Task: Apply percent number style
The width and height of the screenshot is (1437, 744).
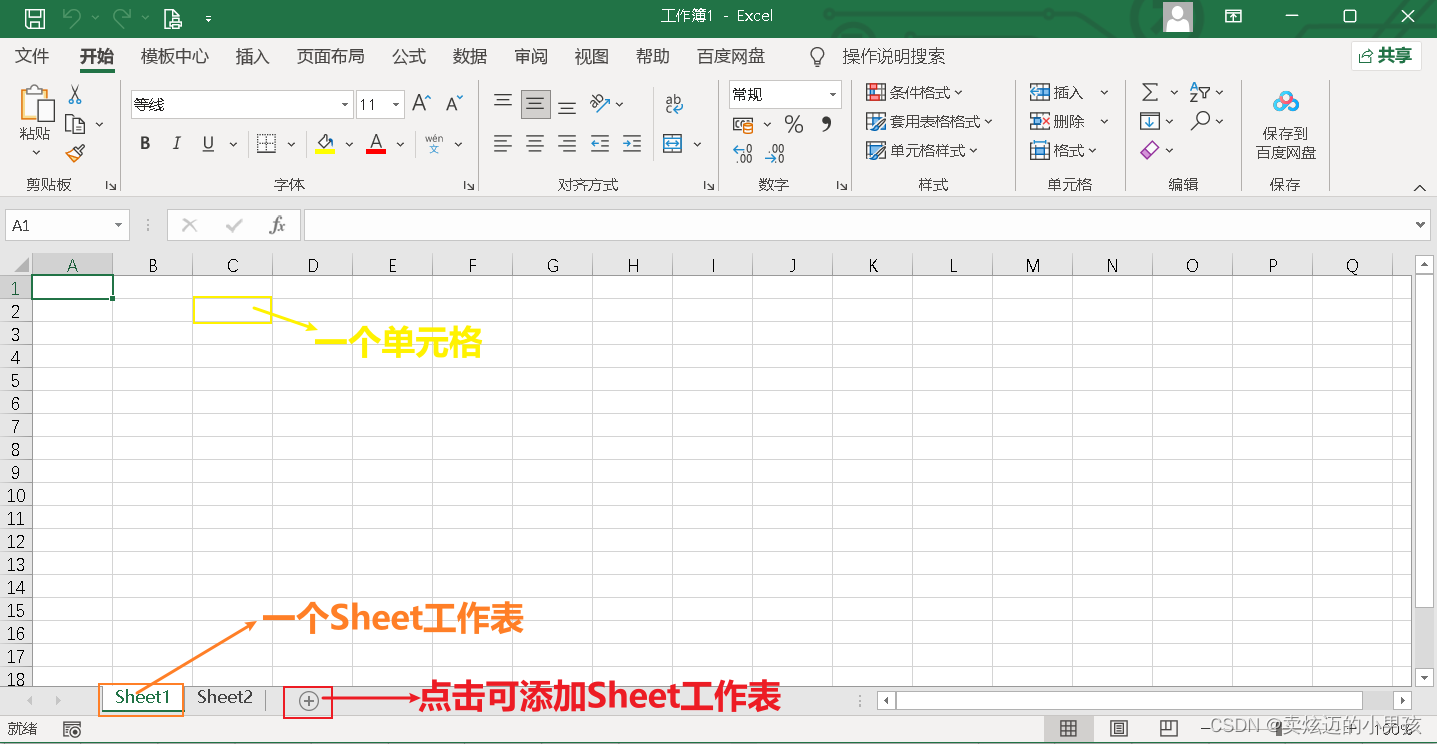Action: pyautogui.click(x=795, y=122)
